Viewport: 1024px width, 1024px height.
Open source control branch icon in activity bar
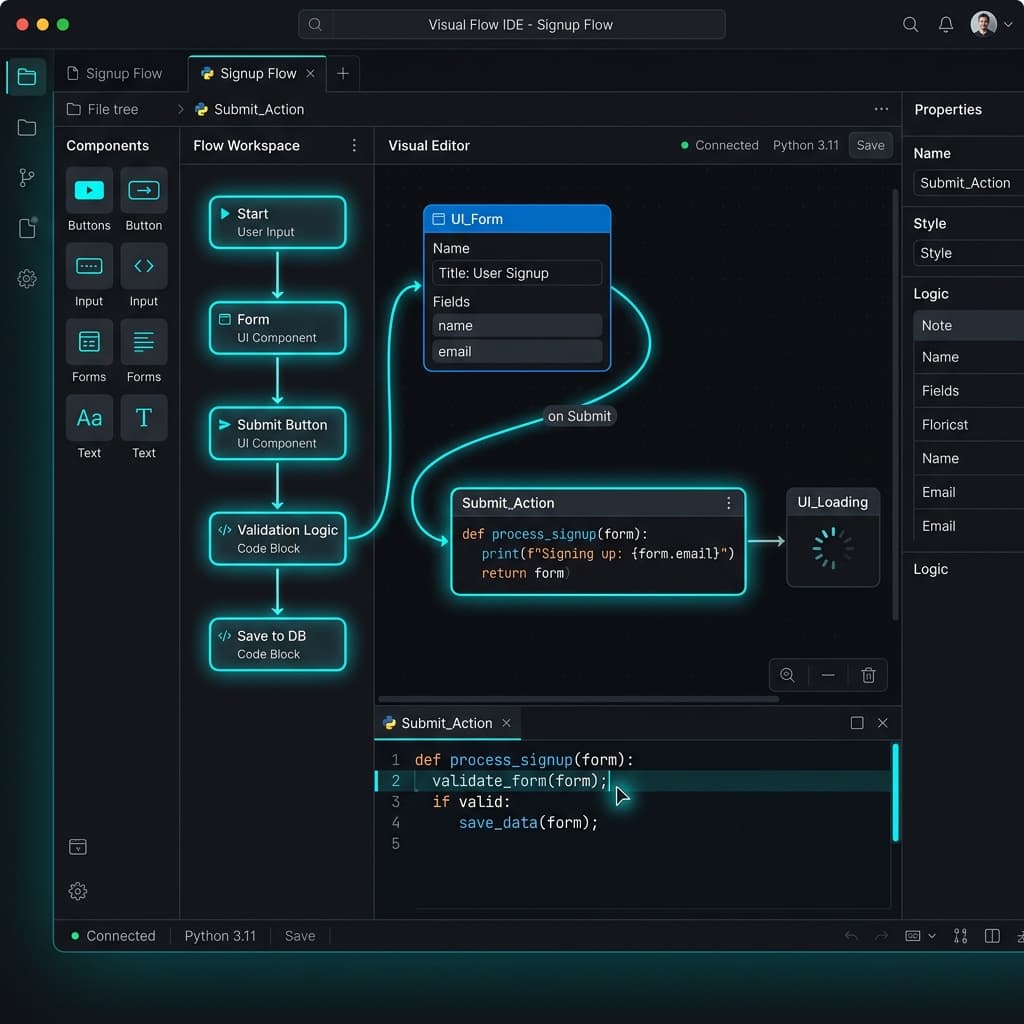(x=27, y=178)
